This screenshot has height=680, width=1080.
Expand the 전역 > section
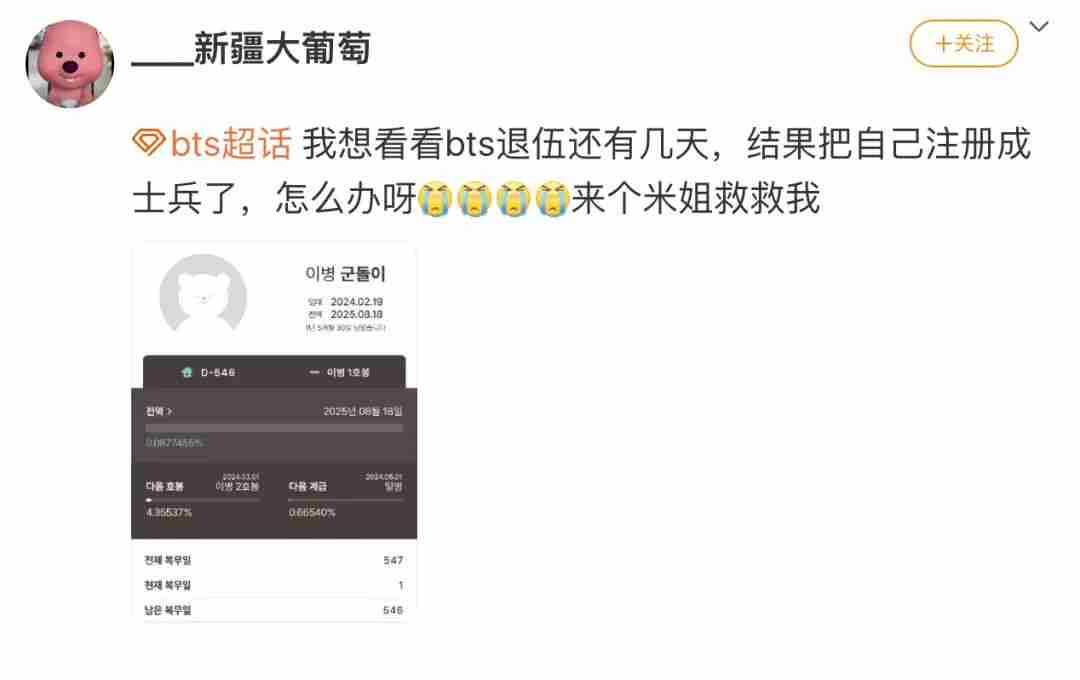click(159, 411)
